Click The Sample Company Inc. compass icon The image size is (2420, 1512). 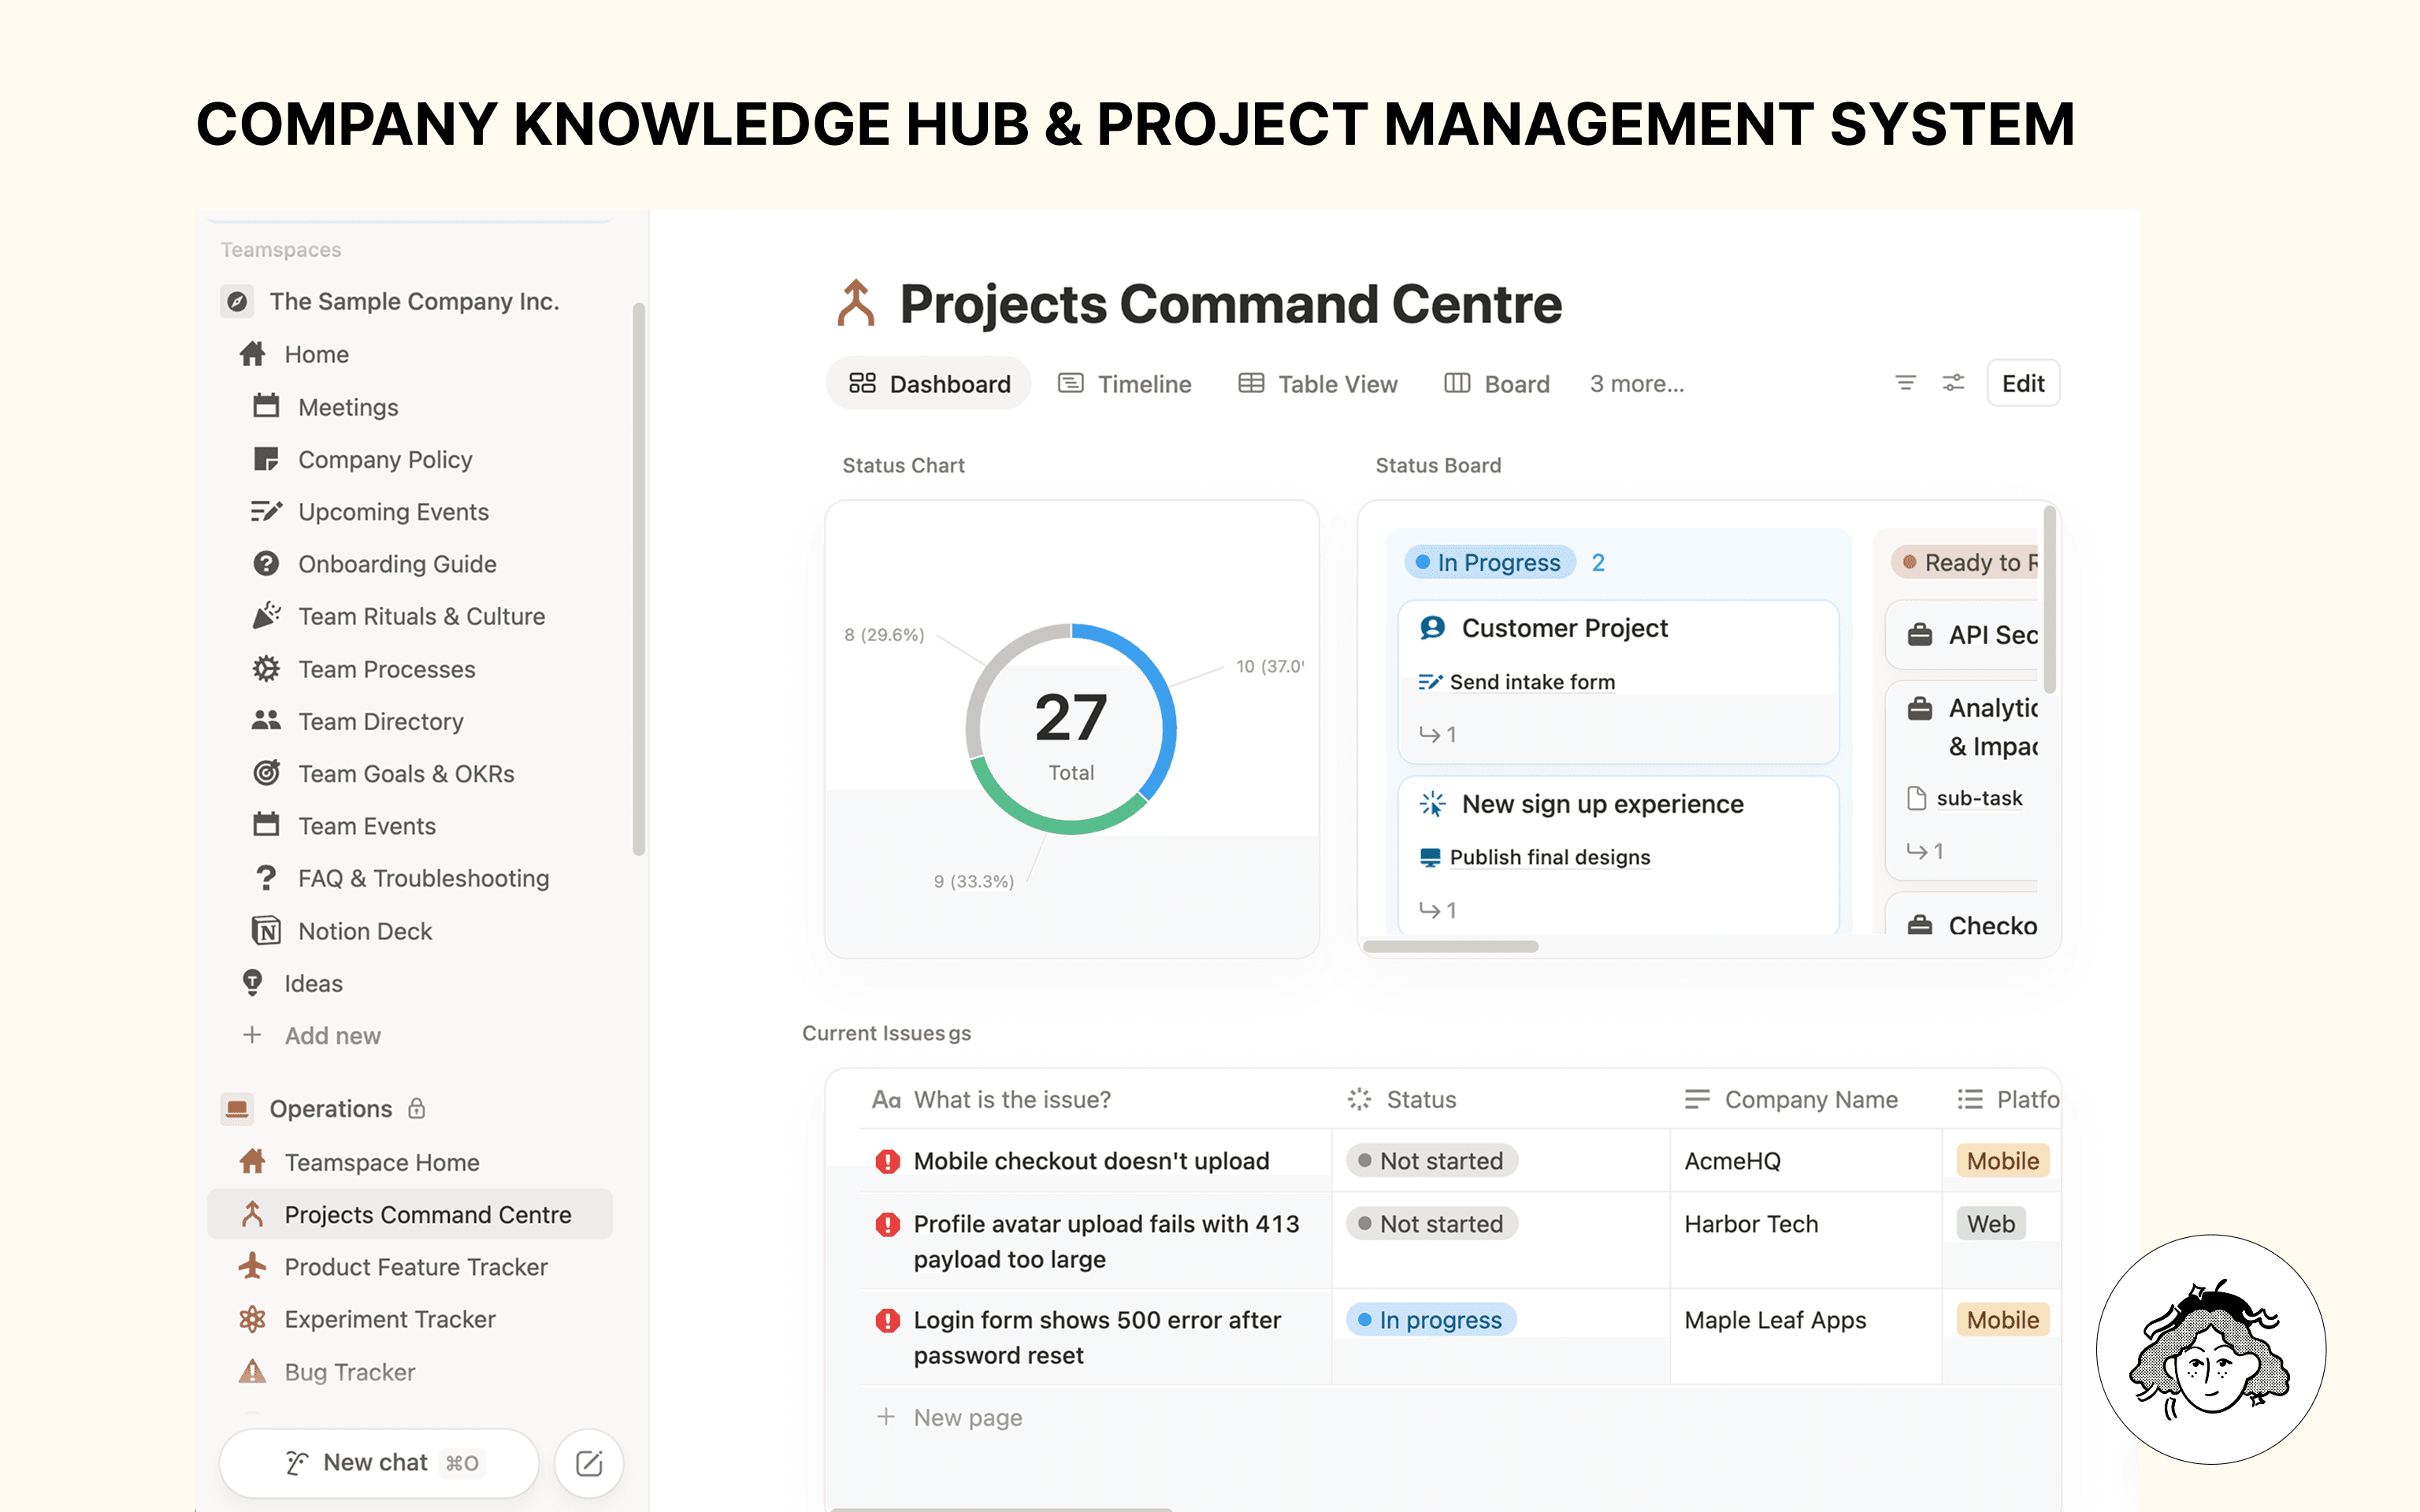237,301
